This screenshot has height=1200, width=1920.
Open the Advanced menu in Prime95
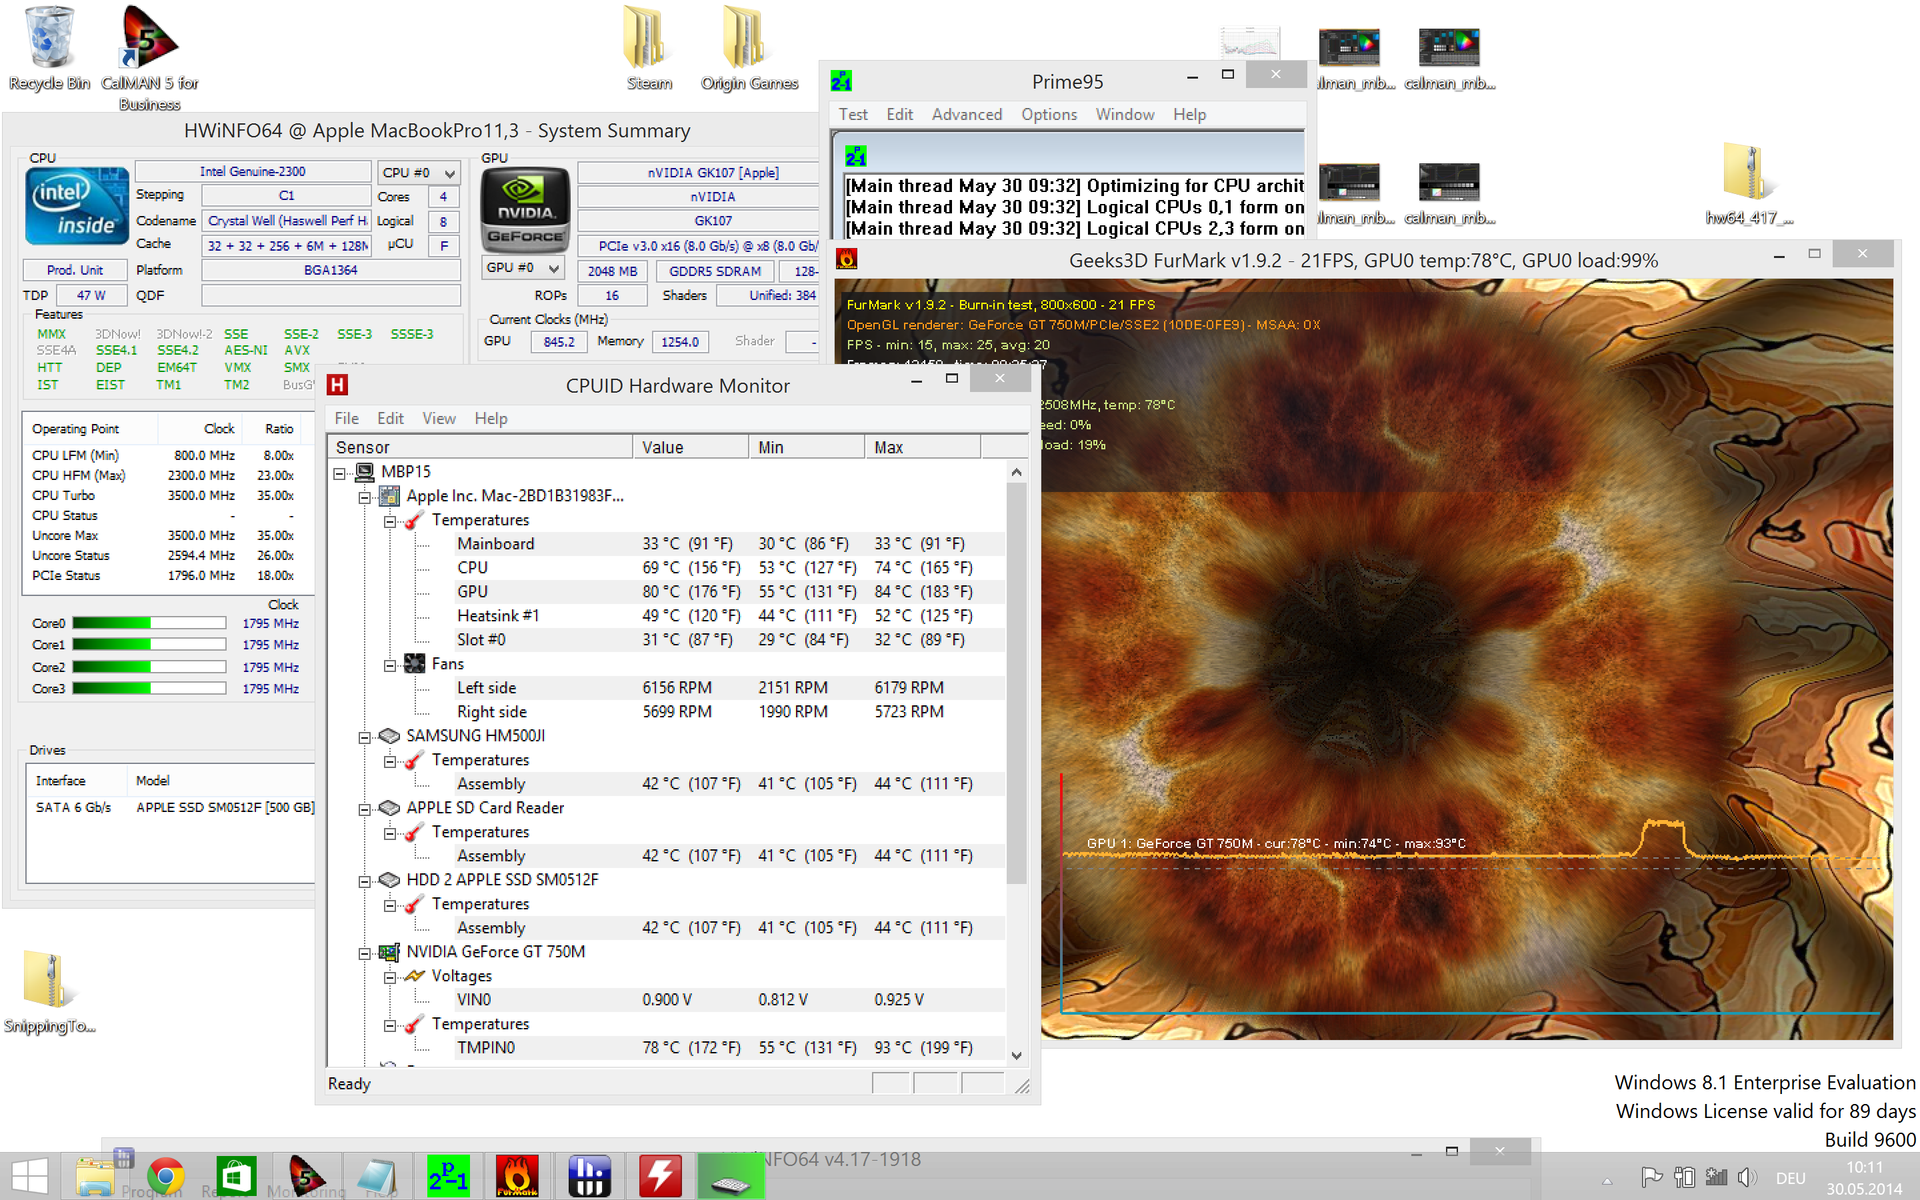click(966, 114)
